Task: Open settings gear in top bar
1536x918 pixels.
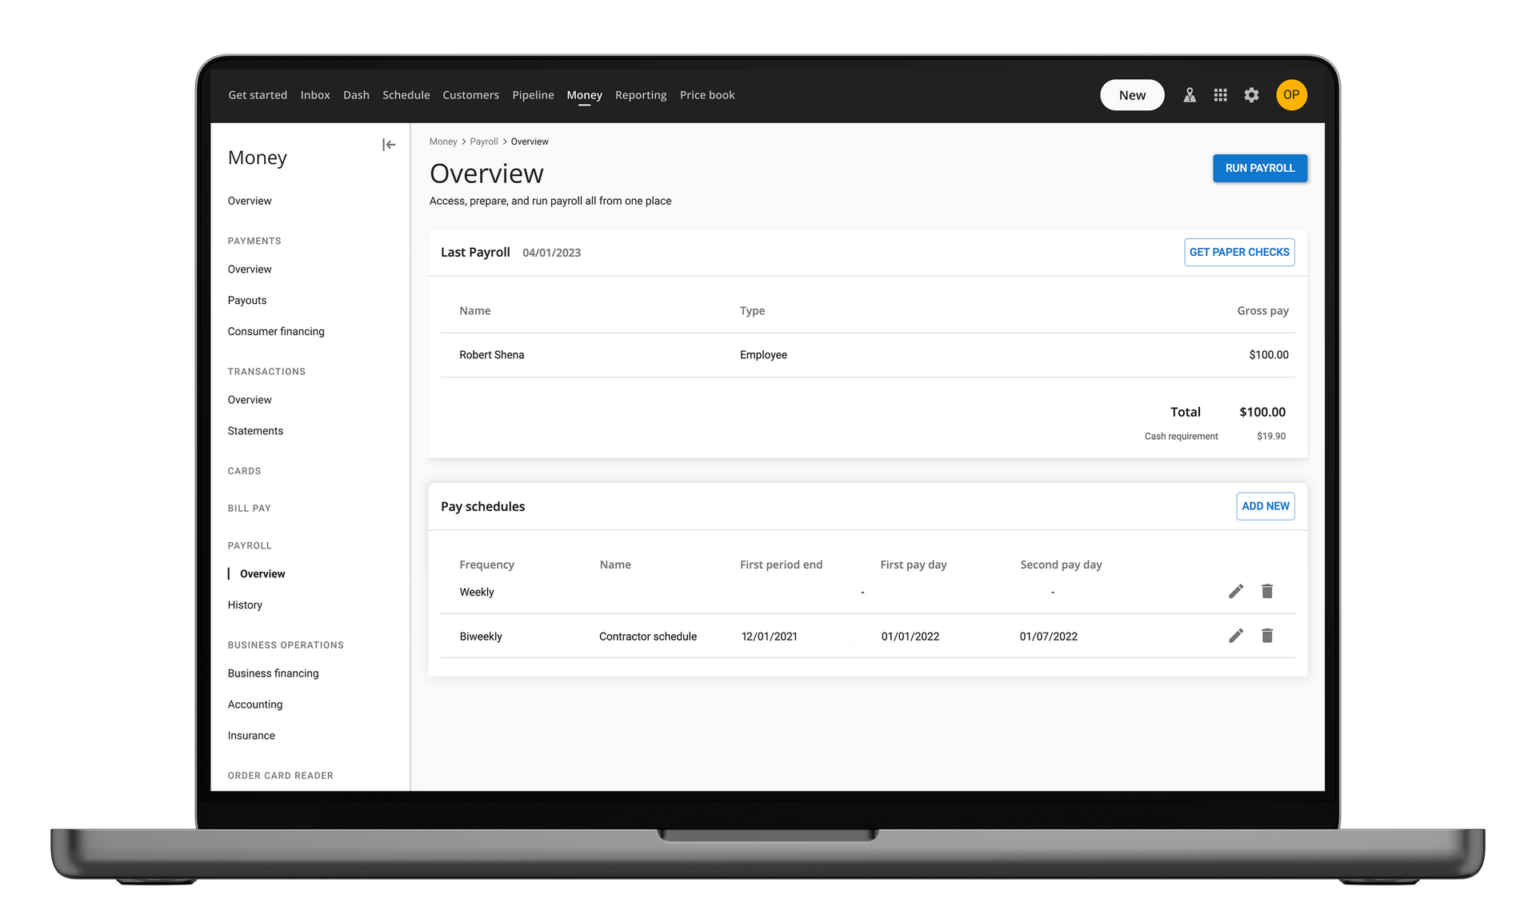Action: [x=1251, y=95]
